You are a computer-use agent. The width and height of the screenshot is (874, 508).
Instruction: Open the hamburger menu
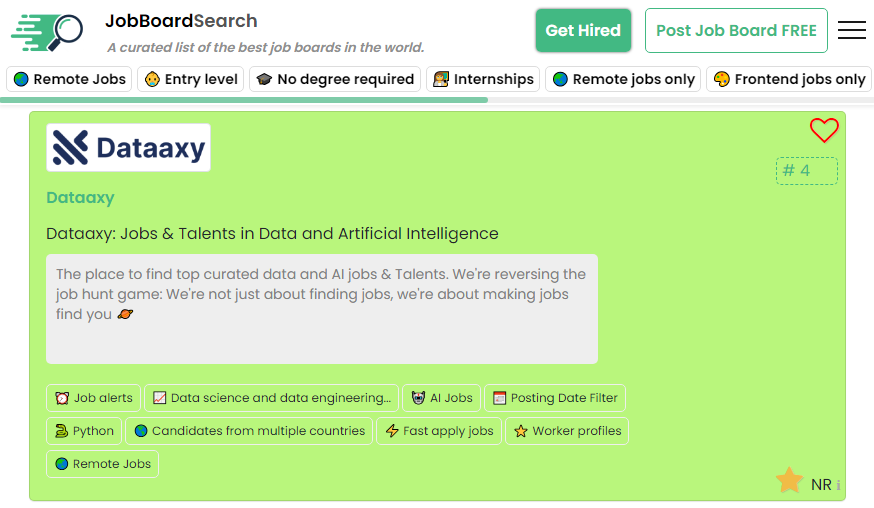coord(851,30)
